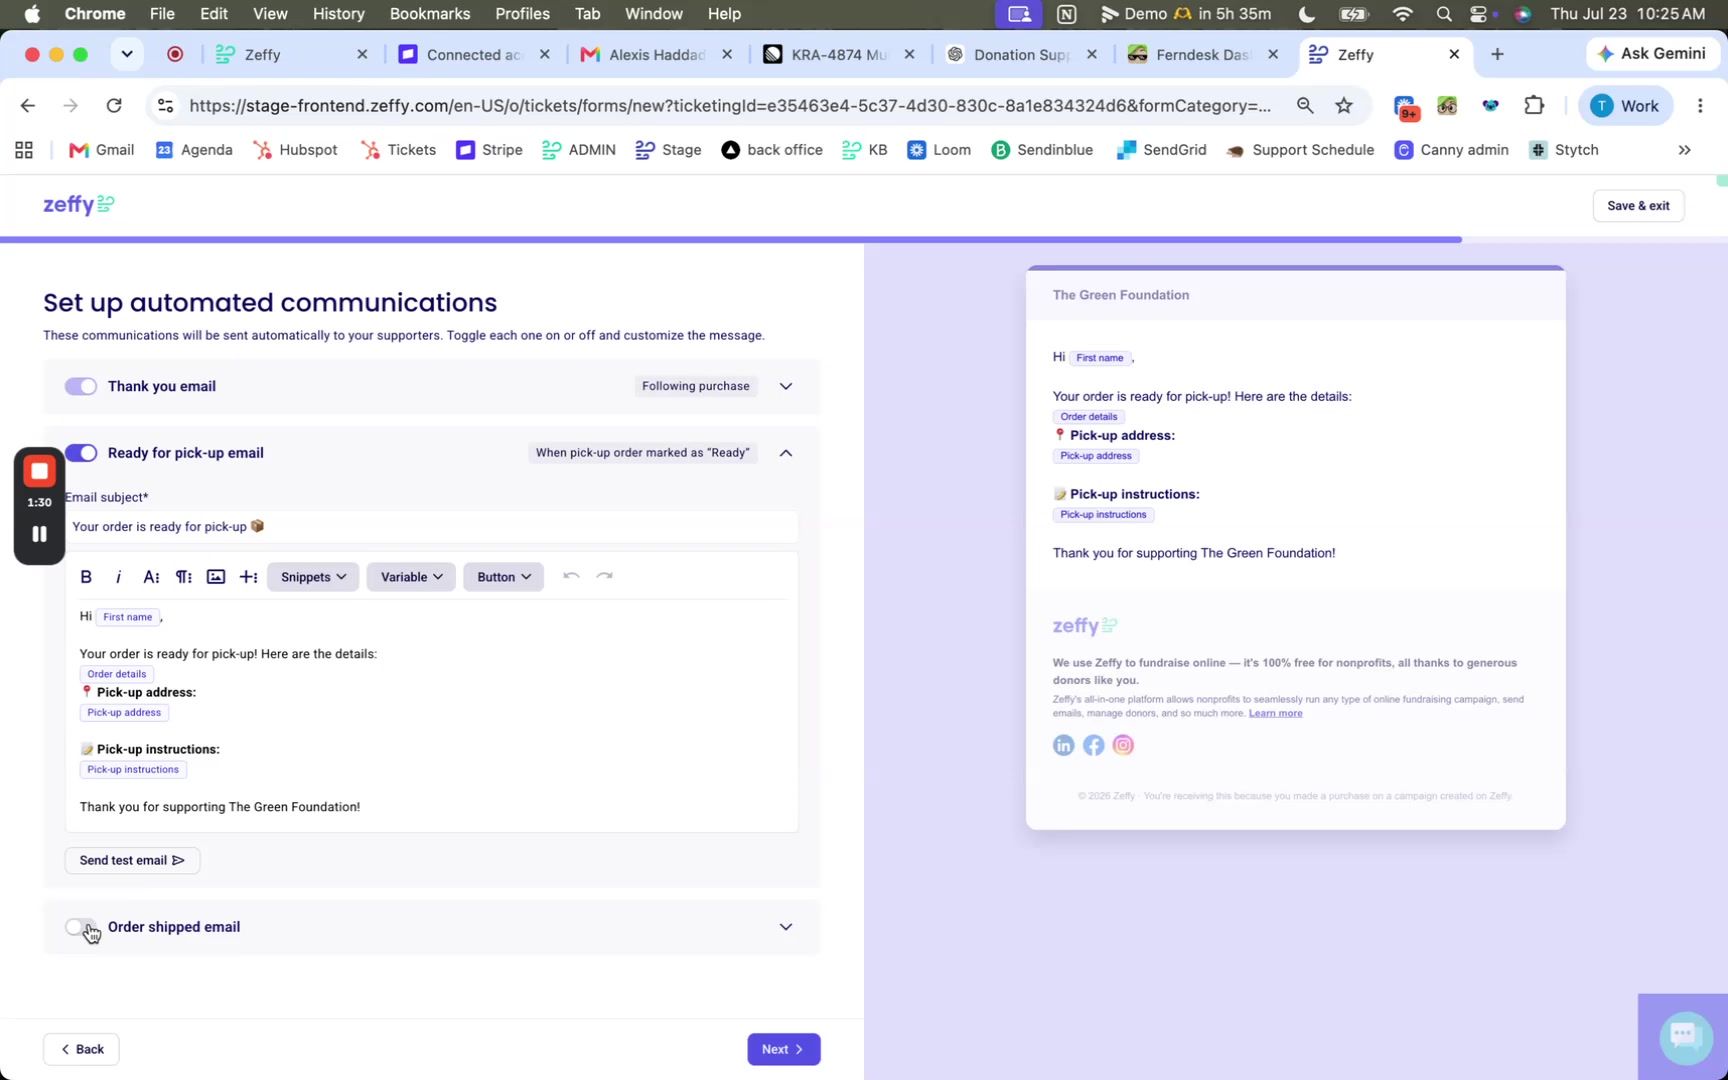Click the purple form progress bar
1728x1080 pixels.
[731, 240]
